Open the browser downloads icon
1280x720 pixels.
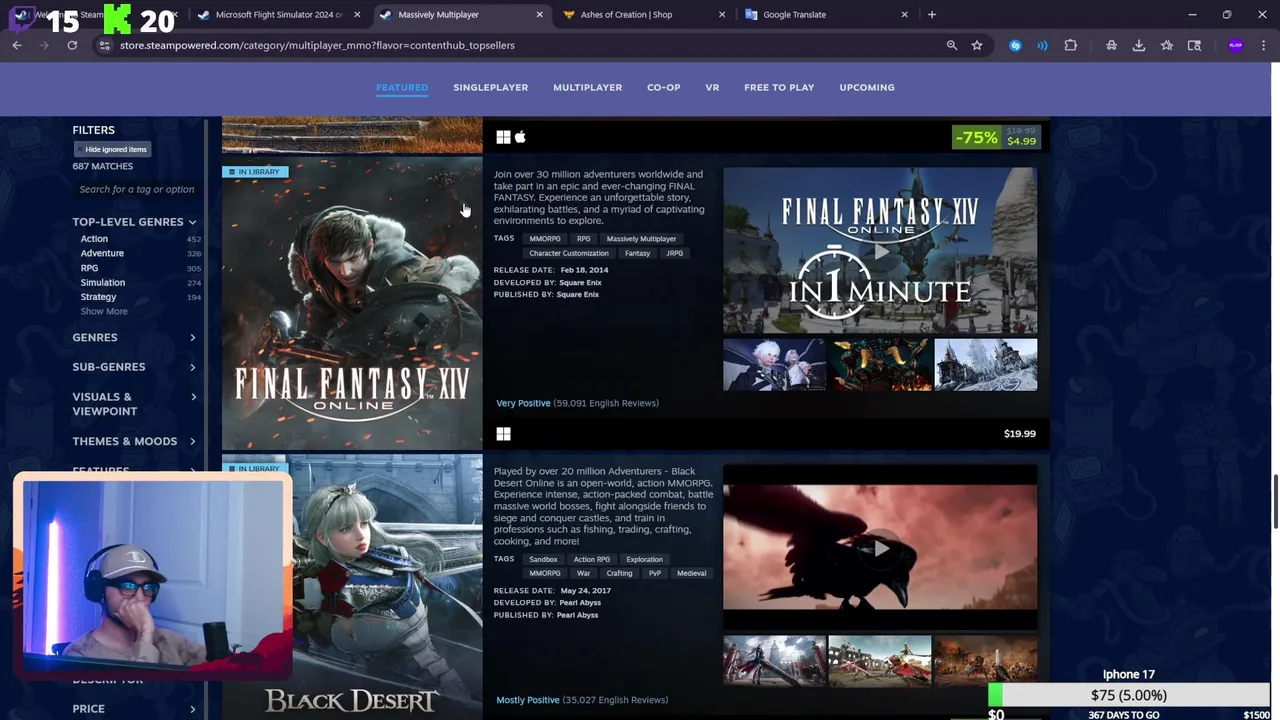pos(1139,45)
